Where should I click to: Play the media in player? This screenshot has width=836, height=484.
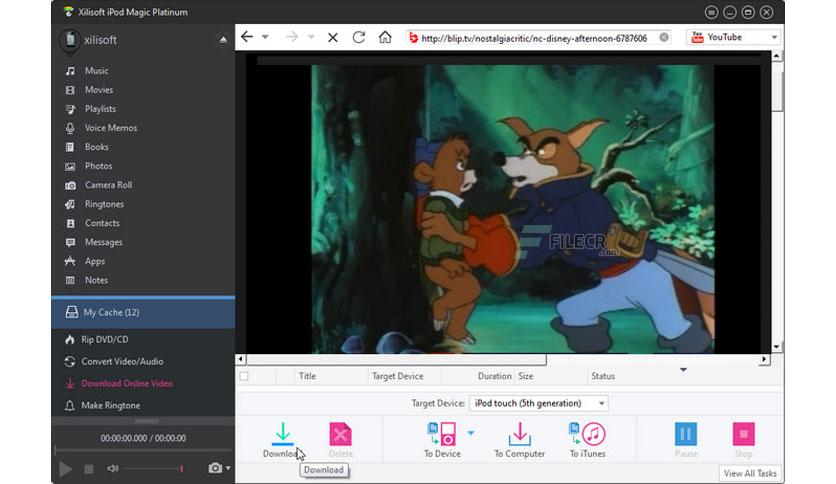(x=66, y=469)
